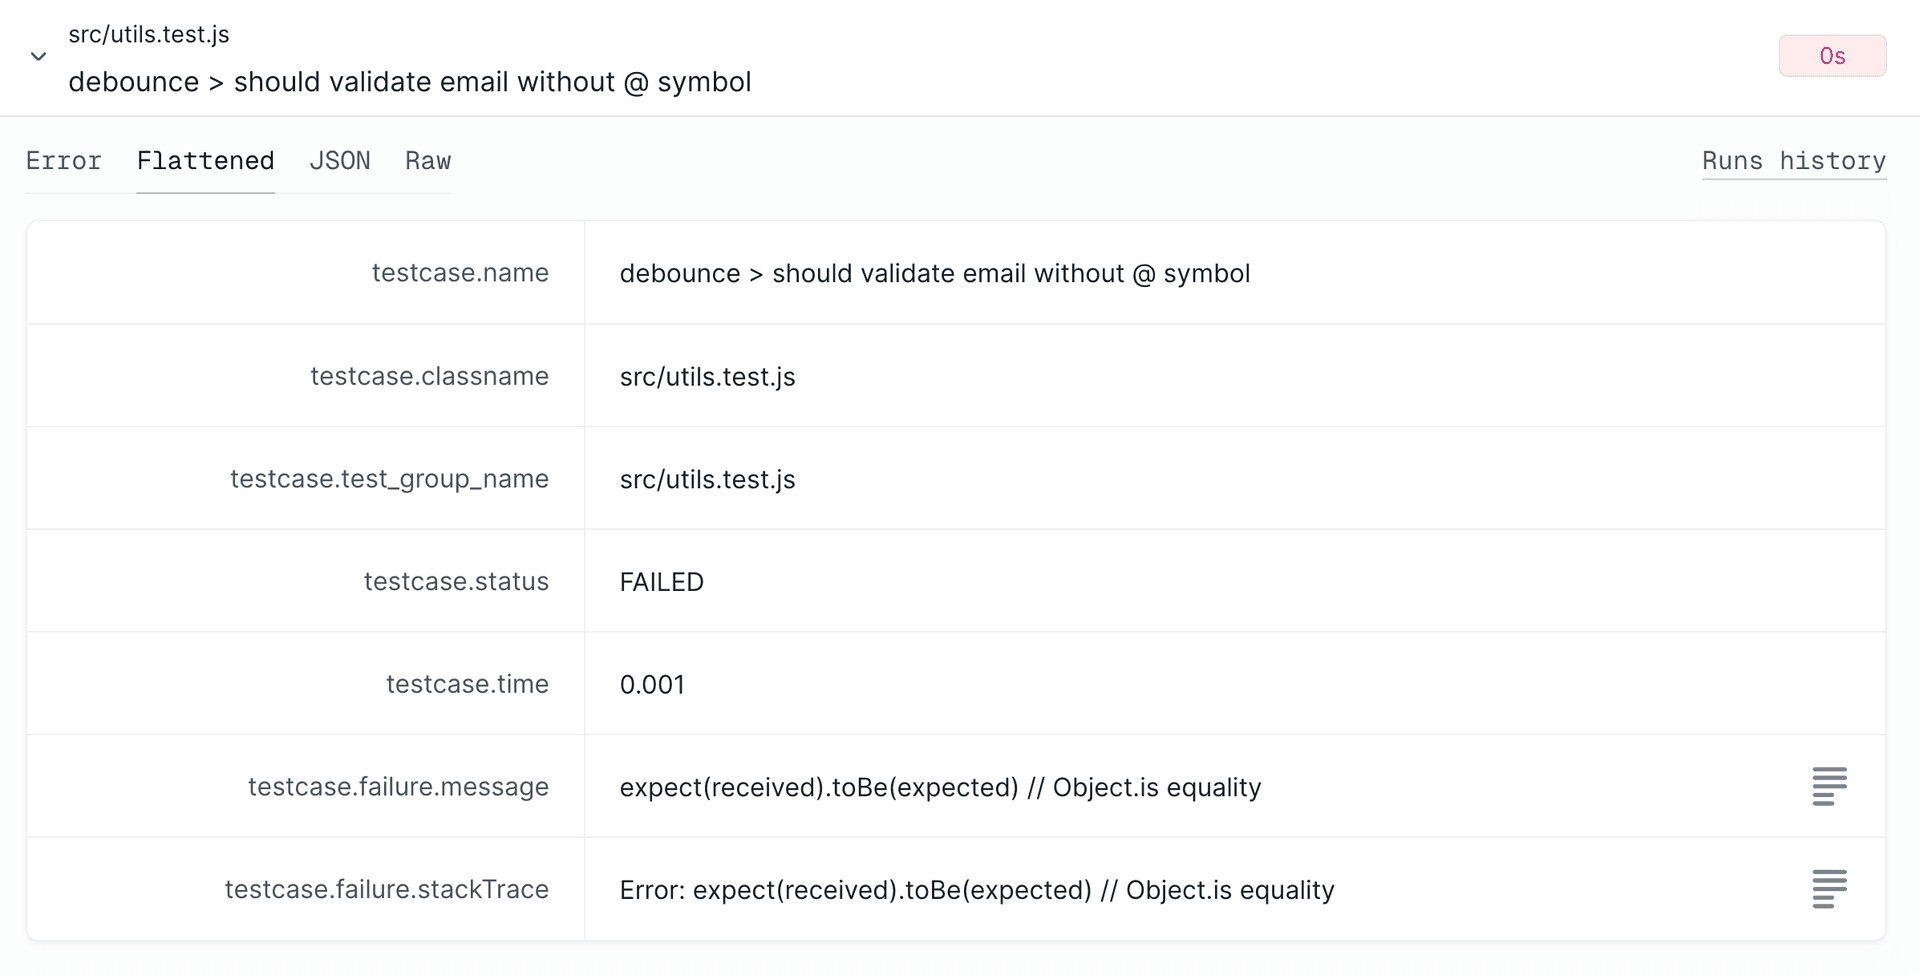Screen dimensions: 1920x975
Task: Click the testcase.test_group_name value
Action: point(707,479)
